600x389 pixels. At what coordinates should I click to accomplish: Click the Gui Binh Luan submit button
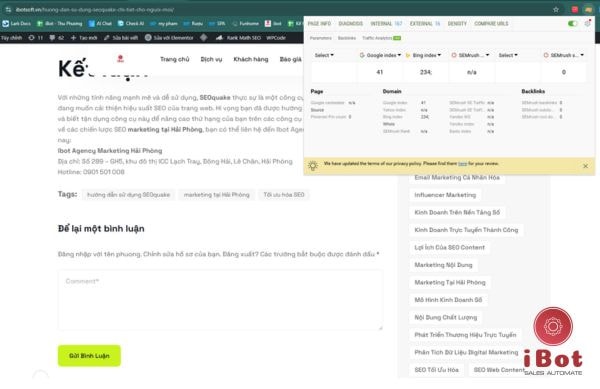coord(89,356)
